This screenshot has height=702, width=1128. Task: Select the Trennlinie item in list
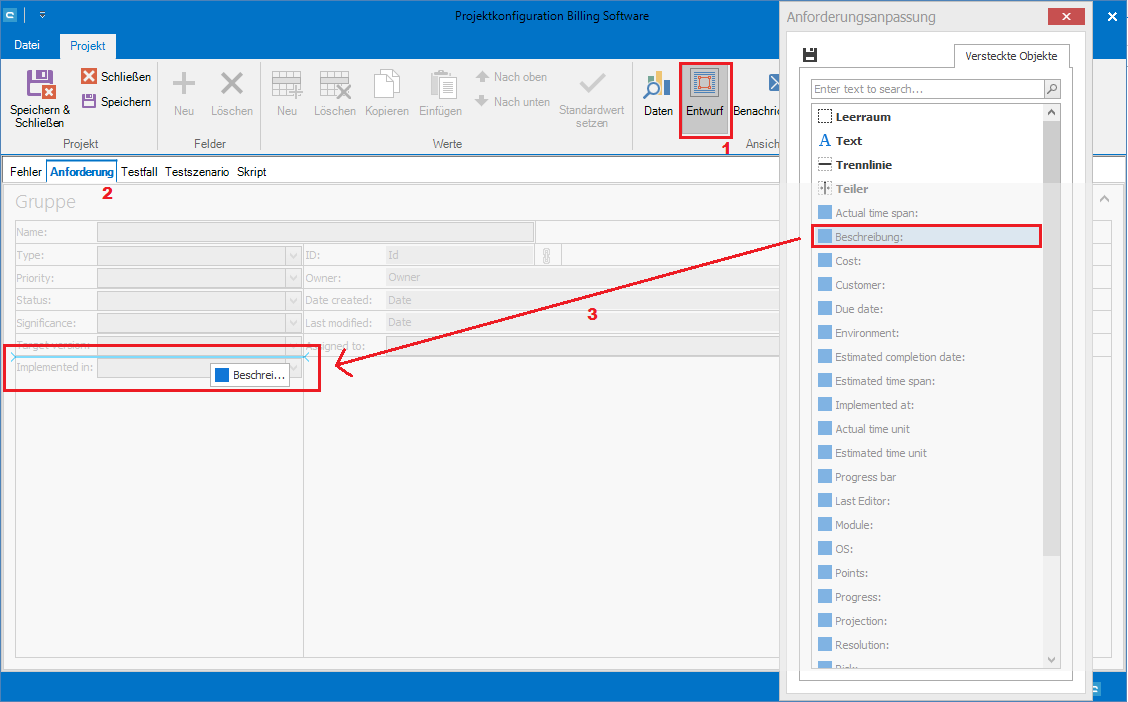862,165
